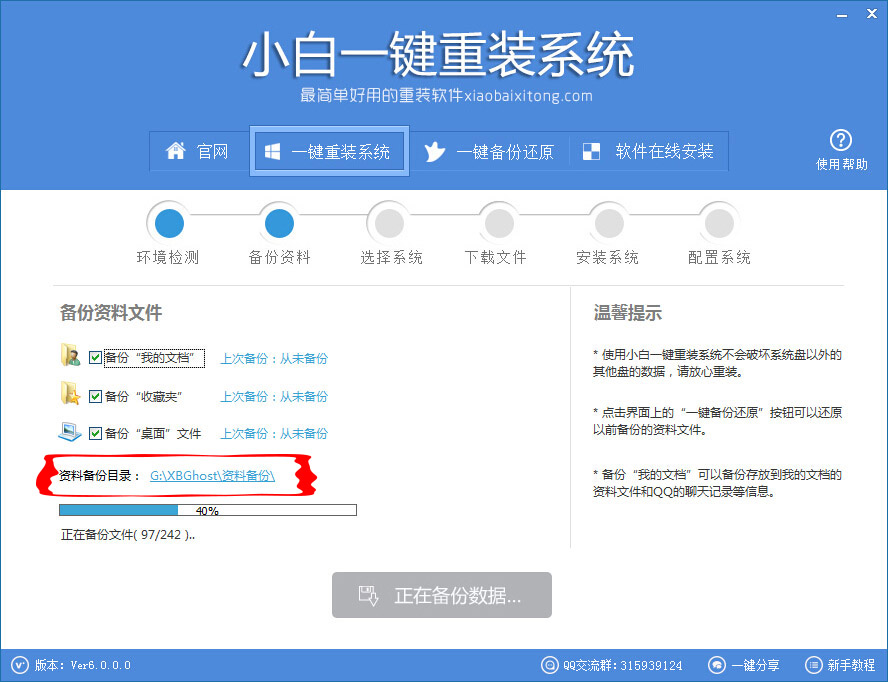Viewport: 888px width, 682px height.
Task: Select the 选择系统 step circle
Action: (x=388, y=222)
